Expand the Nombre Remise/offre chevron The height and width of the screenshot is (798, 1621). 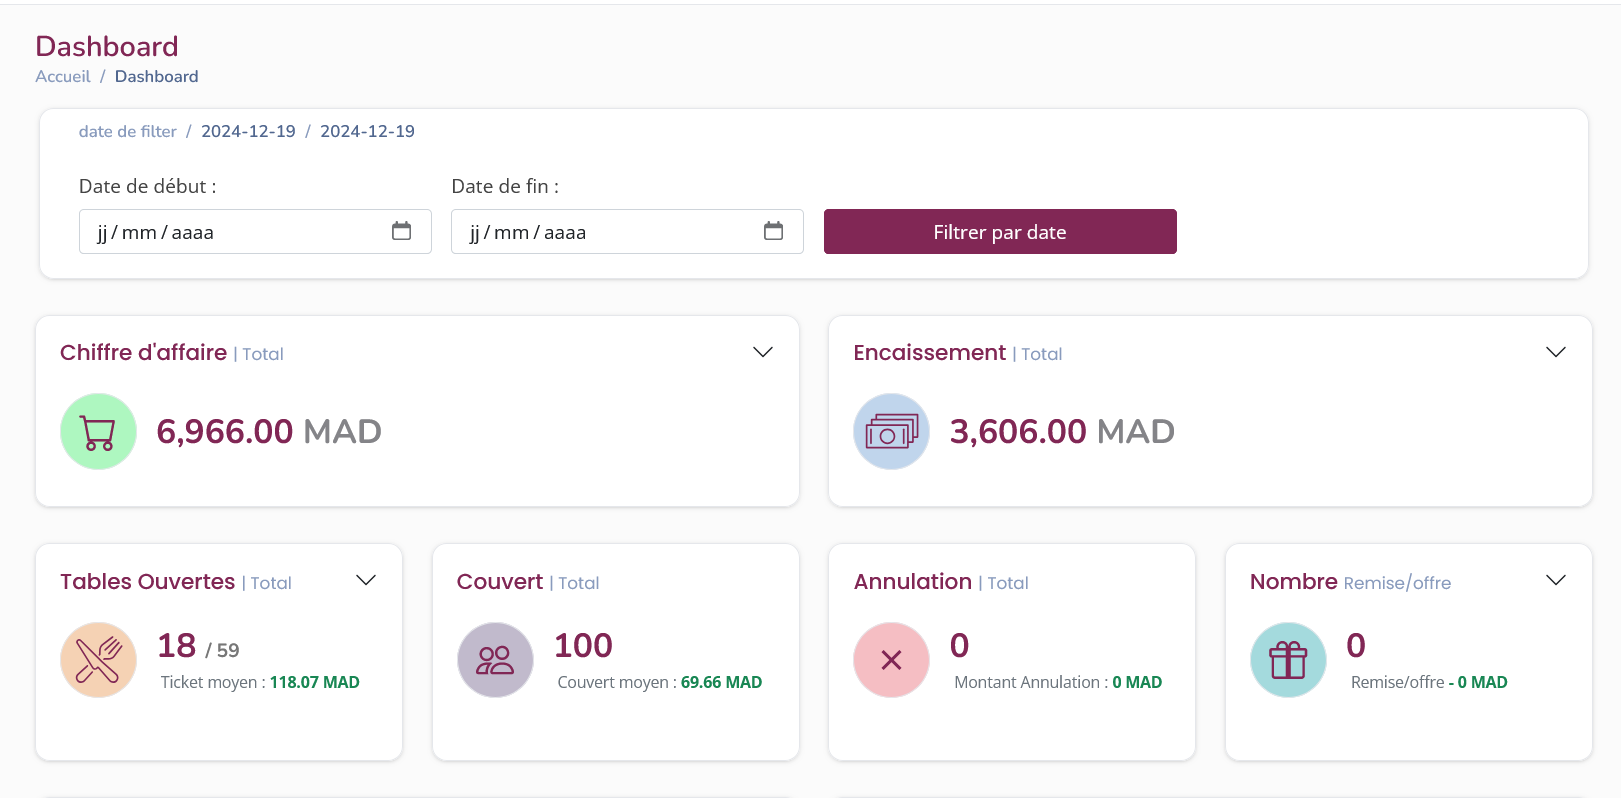1556,580
